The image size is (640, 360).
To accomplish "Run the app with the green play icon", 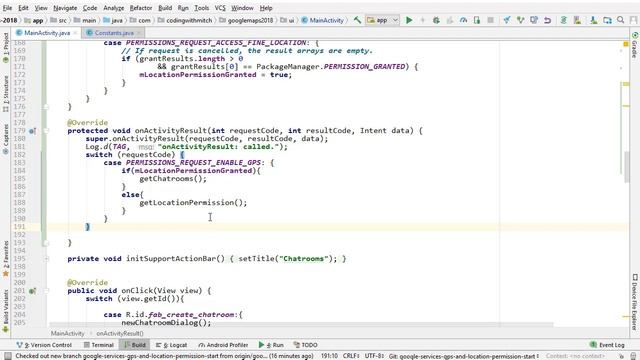I will [x=409, y=20].
